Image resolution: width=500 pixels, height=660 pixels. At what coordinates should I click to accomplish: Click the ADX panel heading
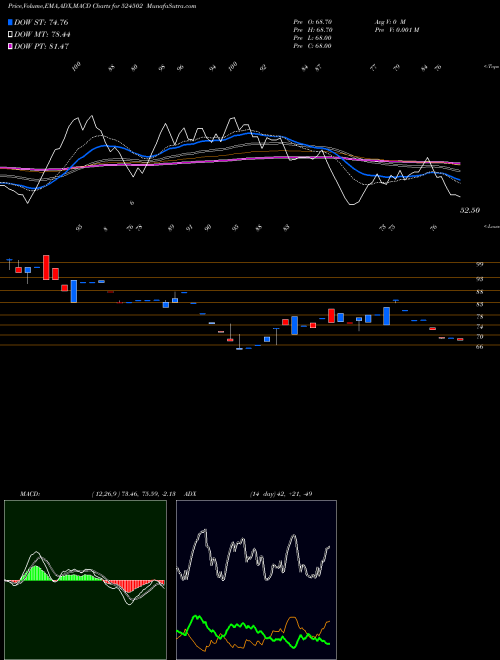[x=190, y=494]
